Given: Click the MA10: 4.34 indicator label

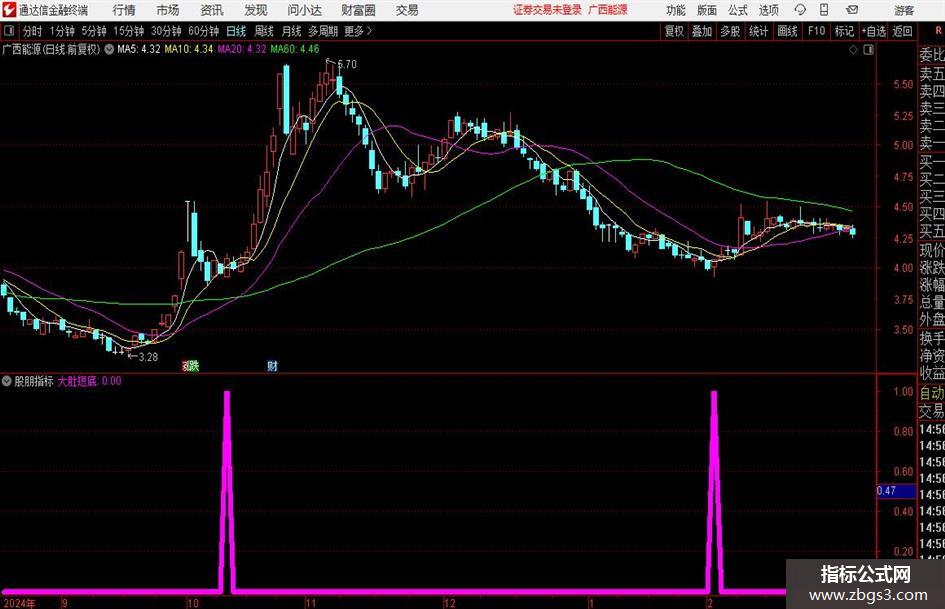Looking at the screenshot, I should [x=189, y=49].
